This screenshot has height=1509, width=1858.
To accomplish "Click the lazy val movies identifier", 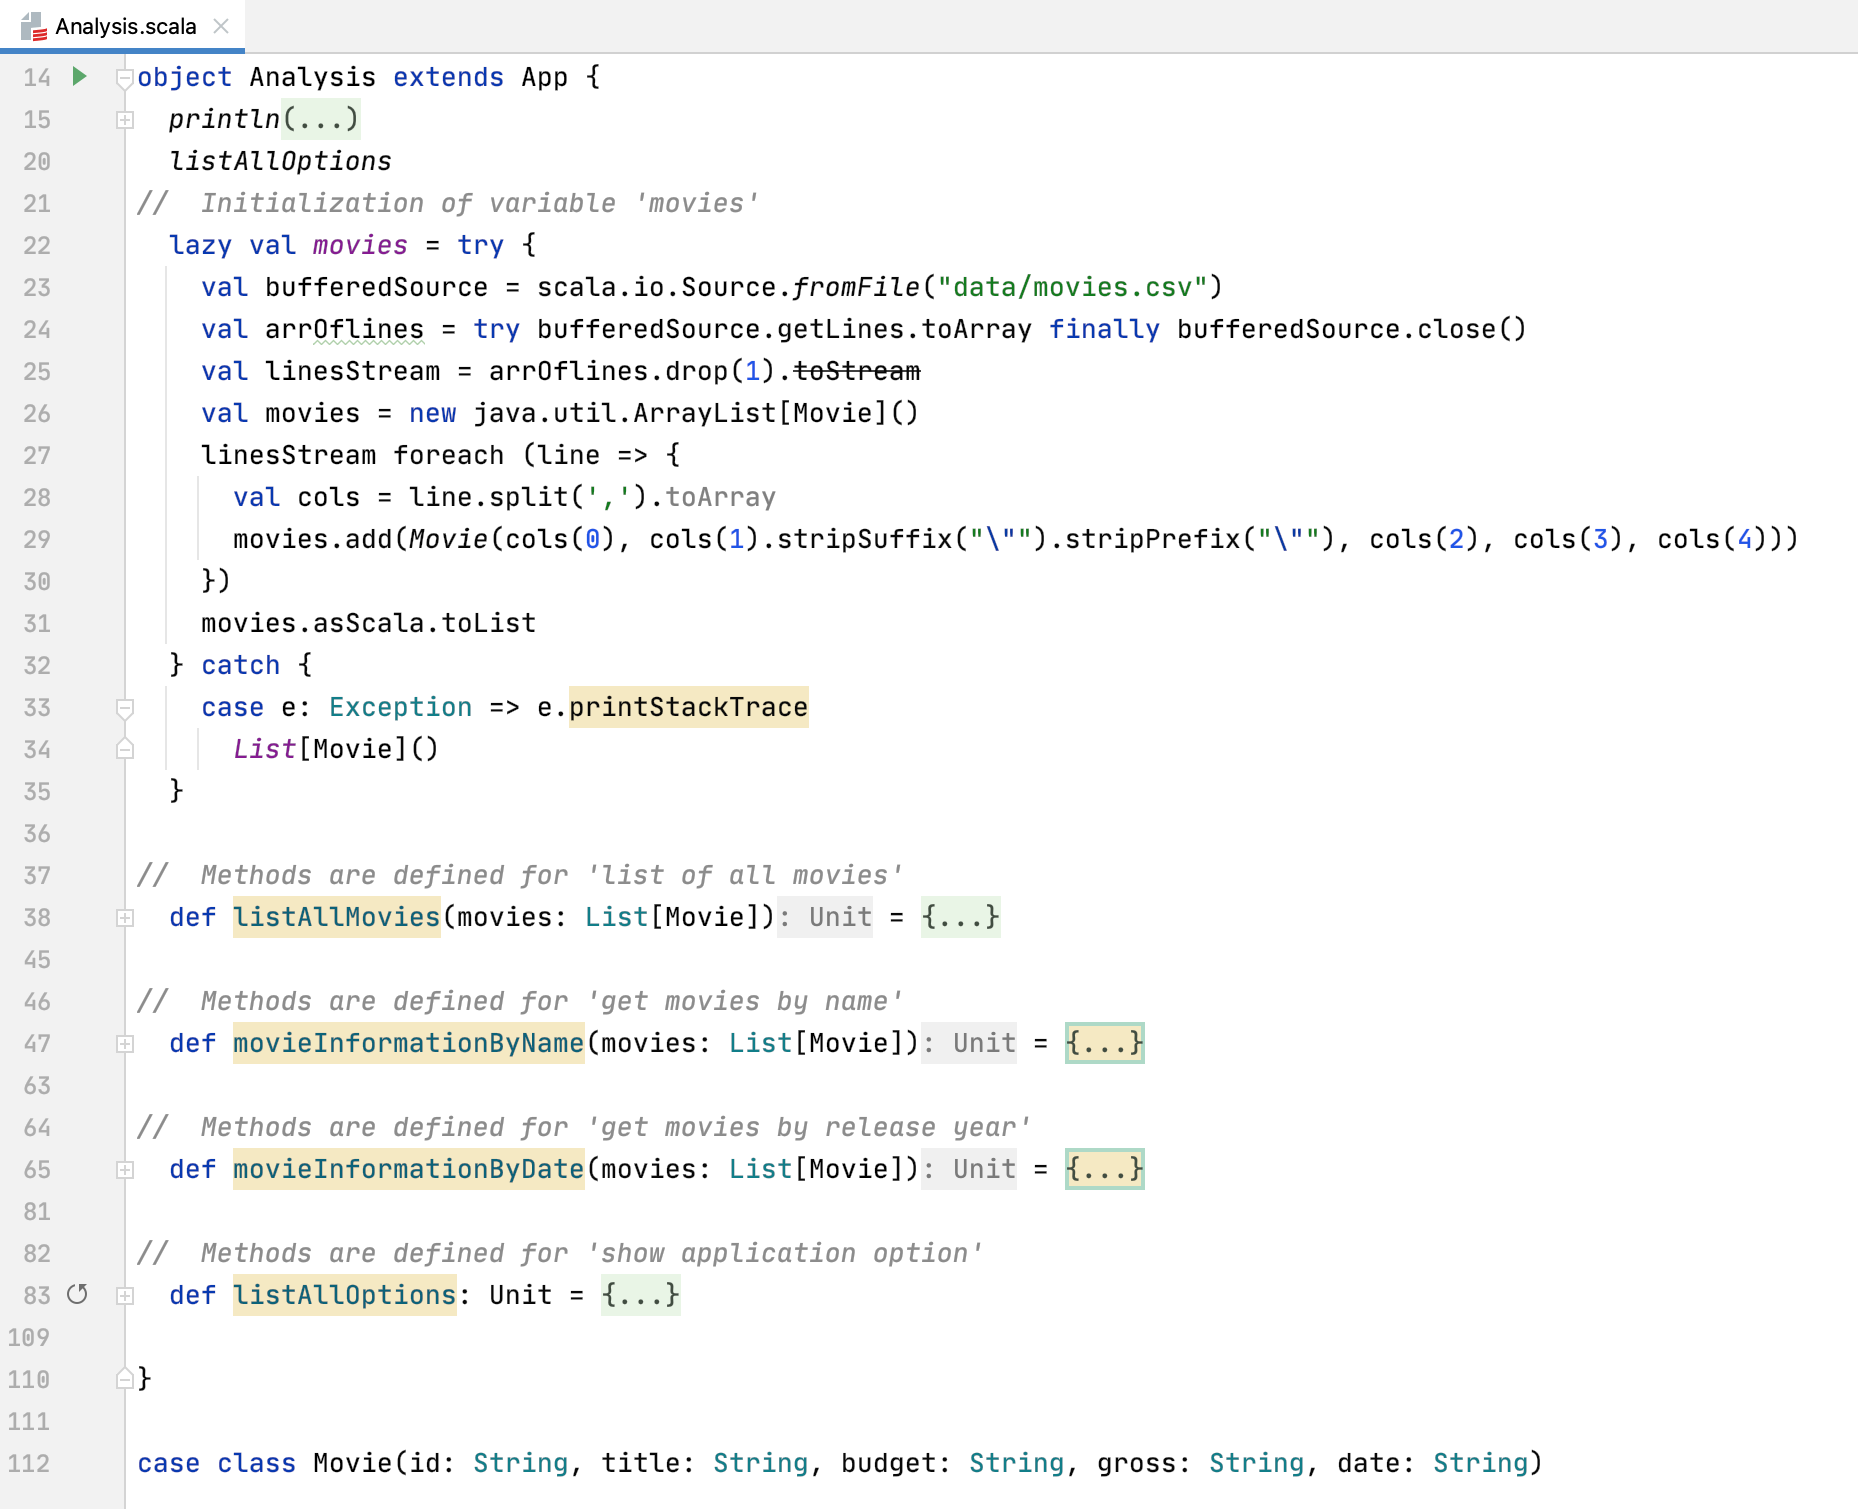I will [360, 245].
